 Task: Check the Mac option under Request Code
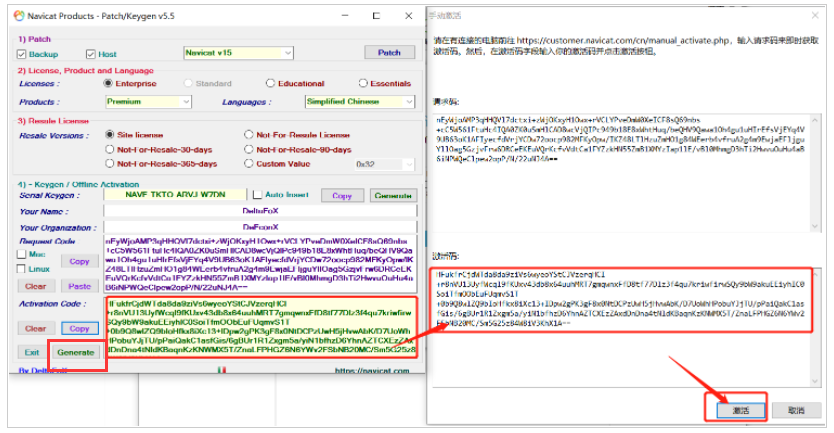pyautogui.click(x=21, y=254)
